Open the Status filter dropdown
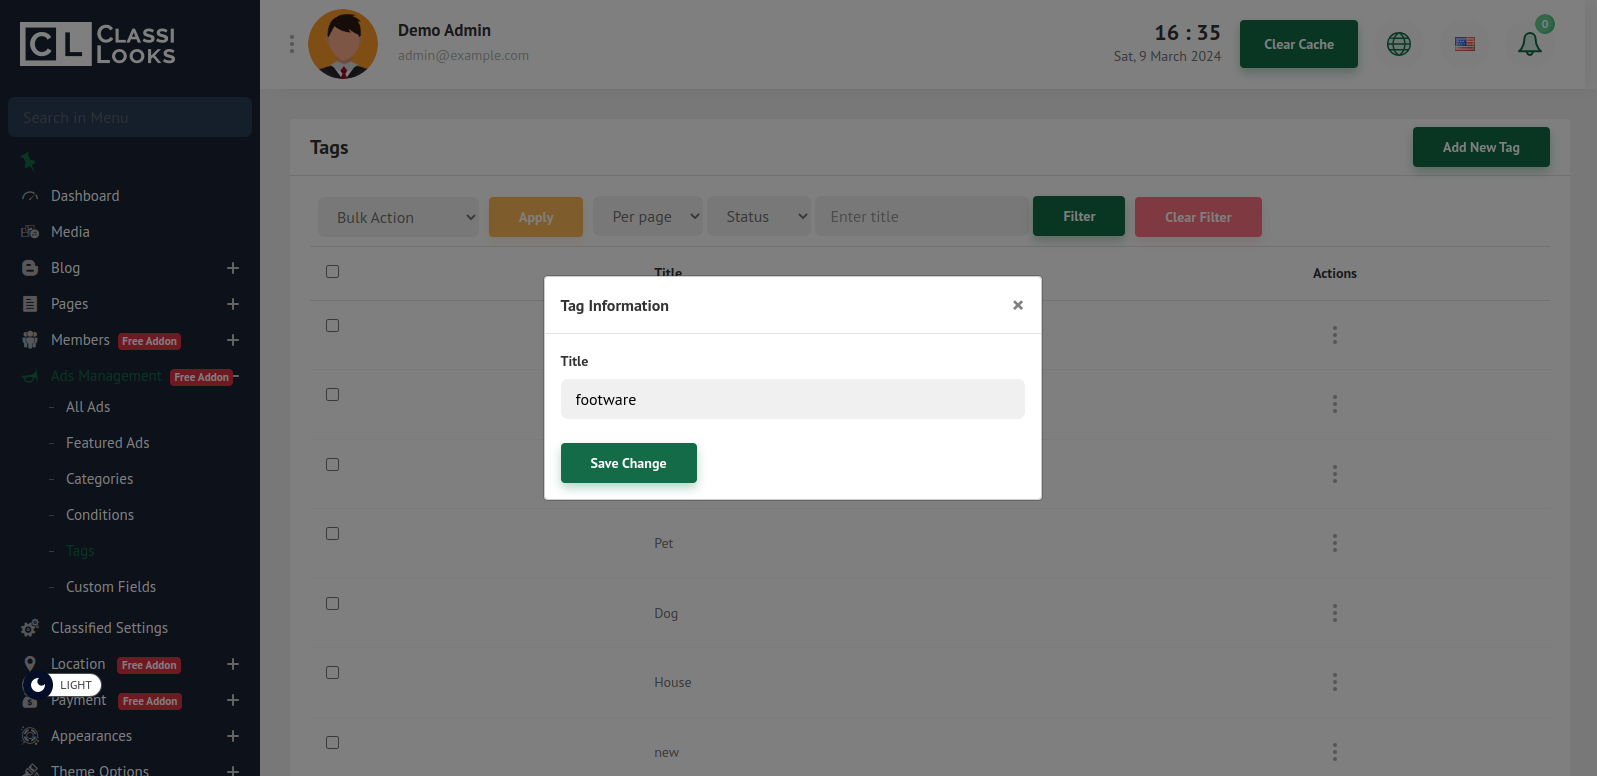The image size is (1597, 776). (758, 217)
